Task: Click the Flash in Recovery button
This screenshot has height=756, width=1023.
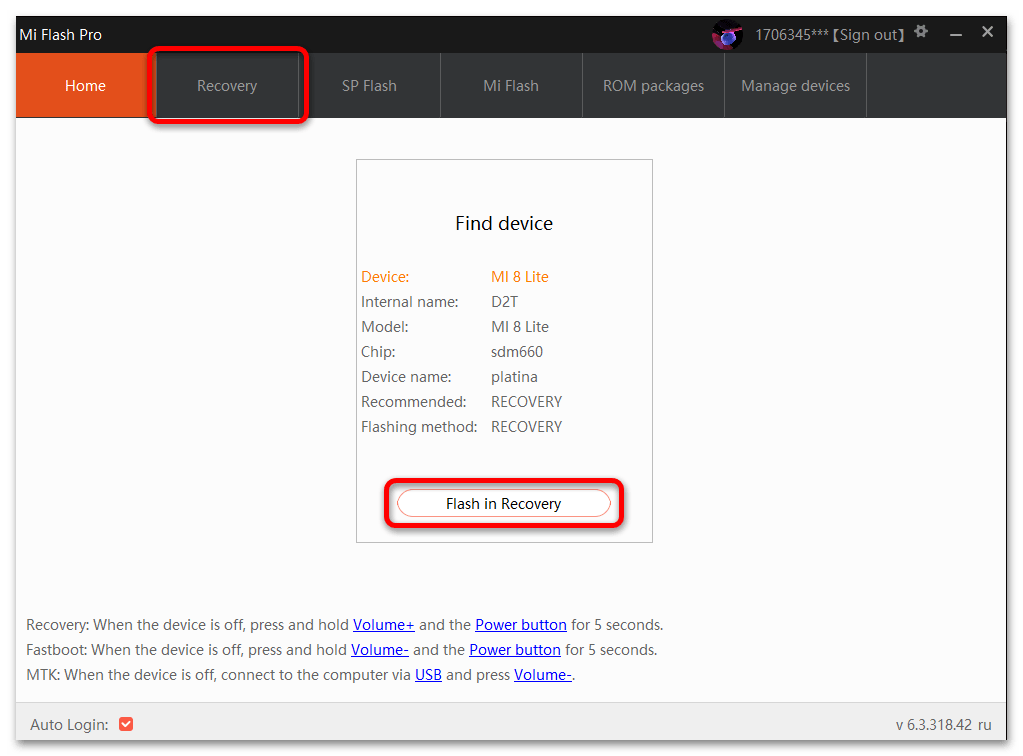Action: pos(504,504)
